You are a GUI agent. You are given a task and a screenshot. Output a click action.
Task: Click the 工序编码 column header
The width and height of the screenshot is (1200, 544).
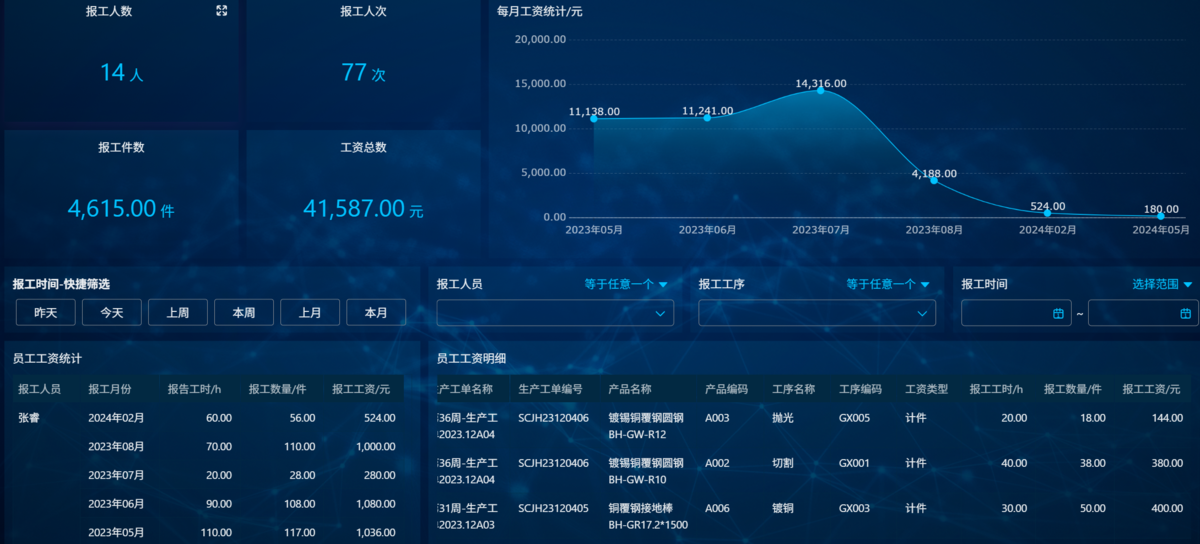point(860,389)
